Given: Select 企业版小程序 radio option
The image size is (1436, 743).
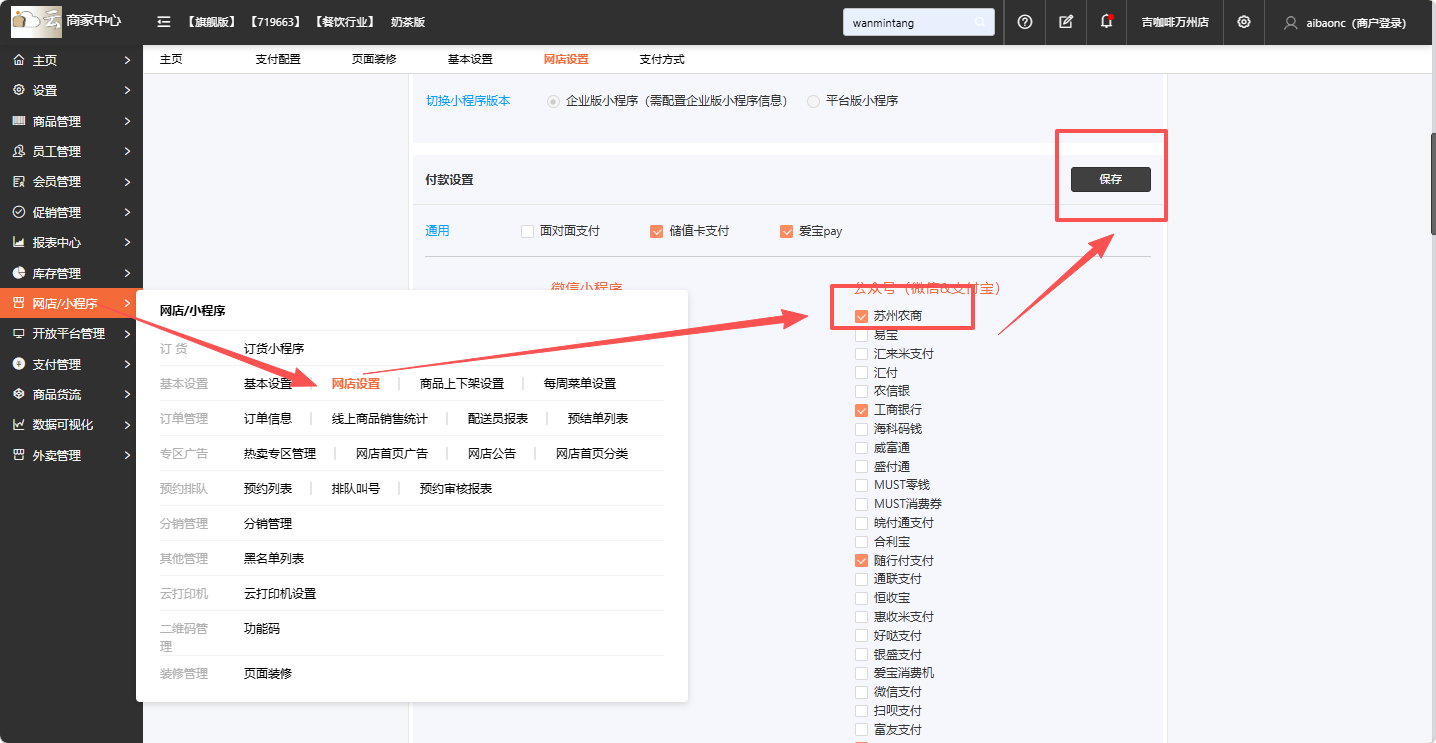Looking at the screenshot, I should (x=553, y=101).
